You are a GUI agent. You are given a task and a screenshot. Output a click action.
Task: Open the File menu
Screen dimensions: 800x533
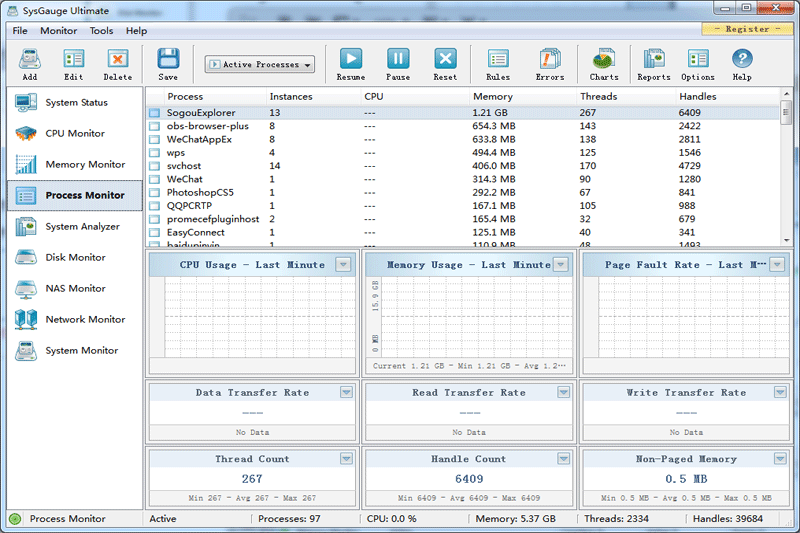20,31
